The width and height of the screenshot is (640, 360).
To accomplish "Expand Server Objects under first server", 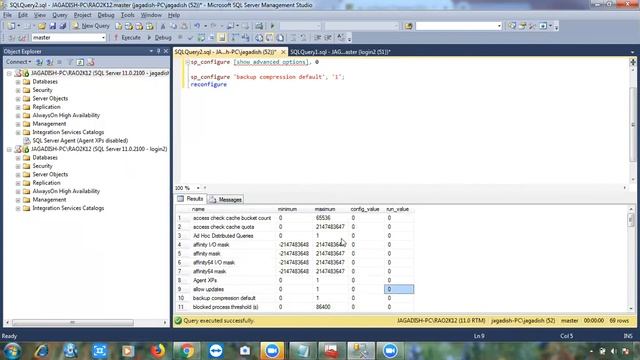I will click(18, 99).
